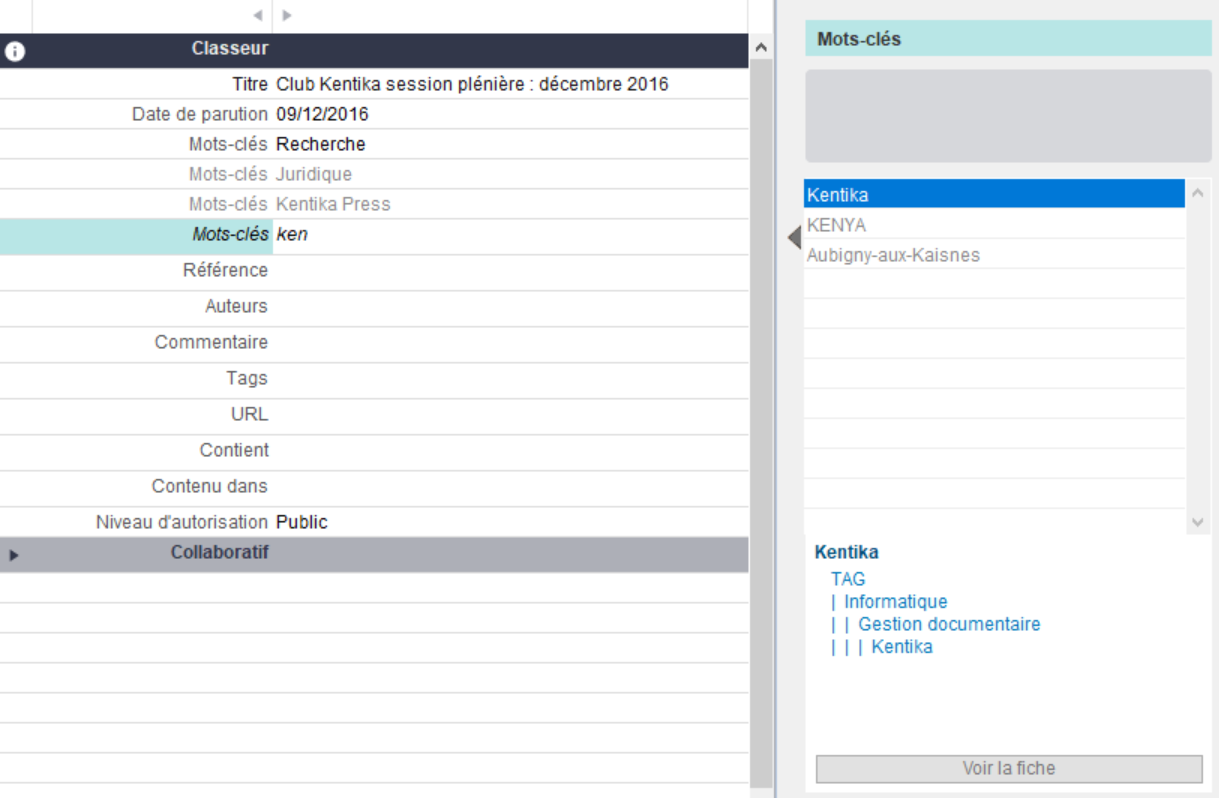Click the Mots-clés field containing ken

(510, 235)
